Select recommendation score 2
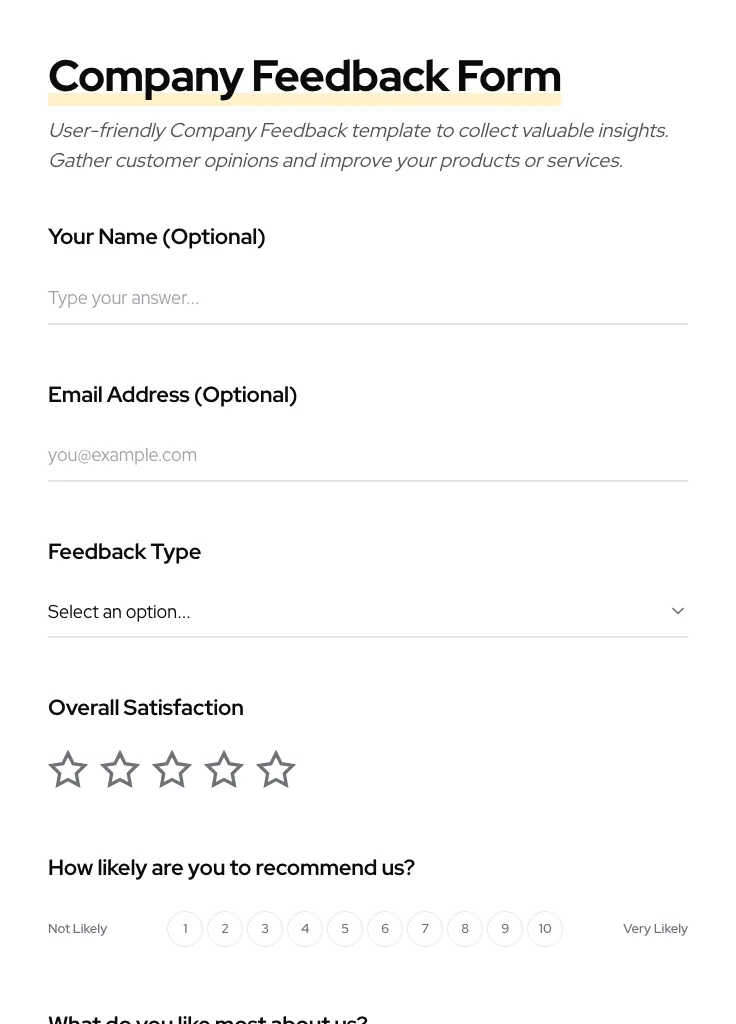 (x=225, y=929)
